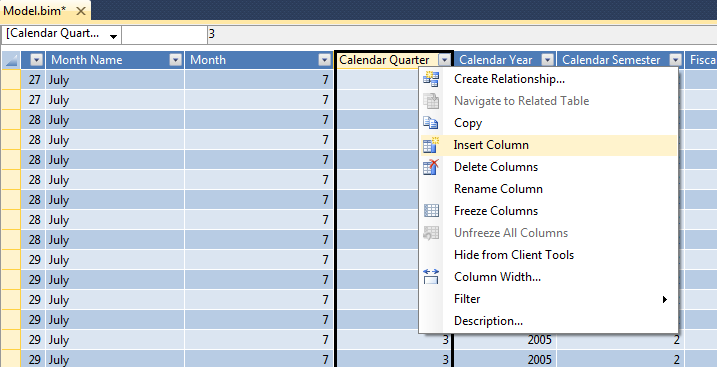Click the Freeze Columns grid icon

[431, 211]
